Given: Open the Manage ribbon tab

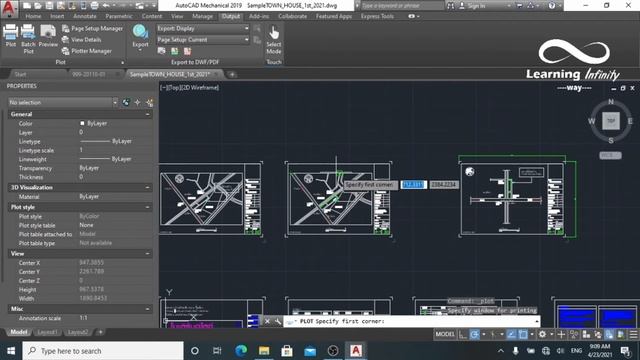Looking at the screenshot, I should 202,16.
